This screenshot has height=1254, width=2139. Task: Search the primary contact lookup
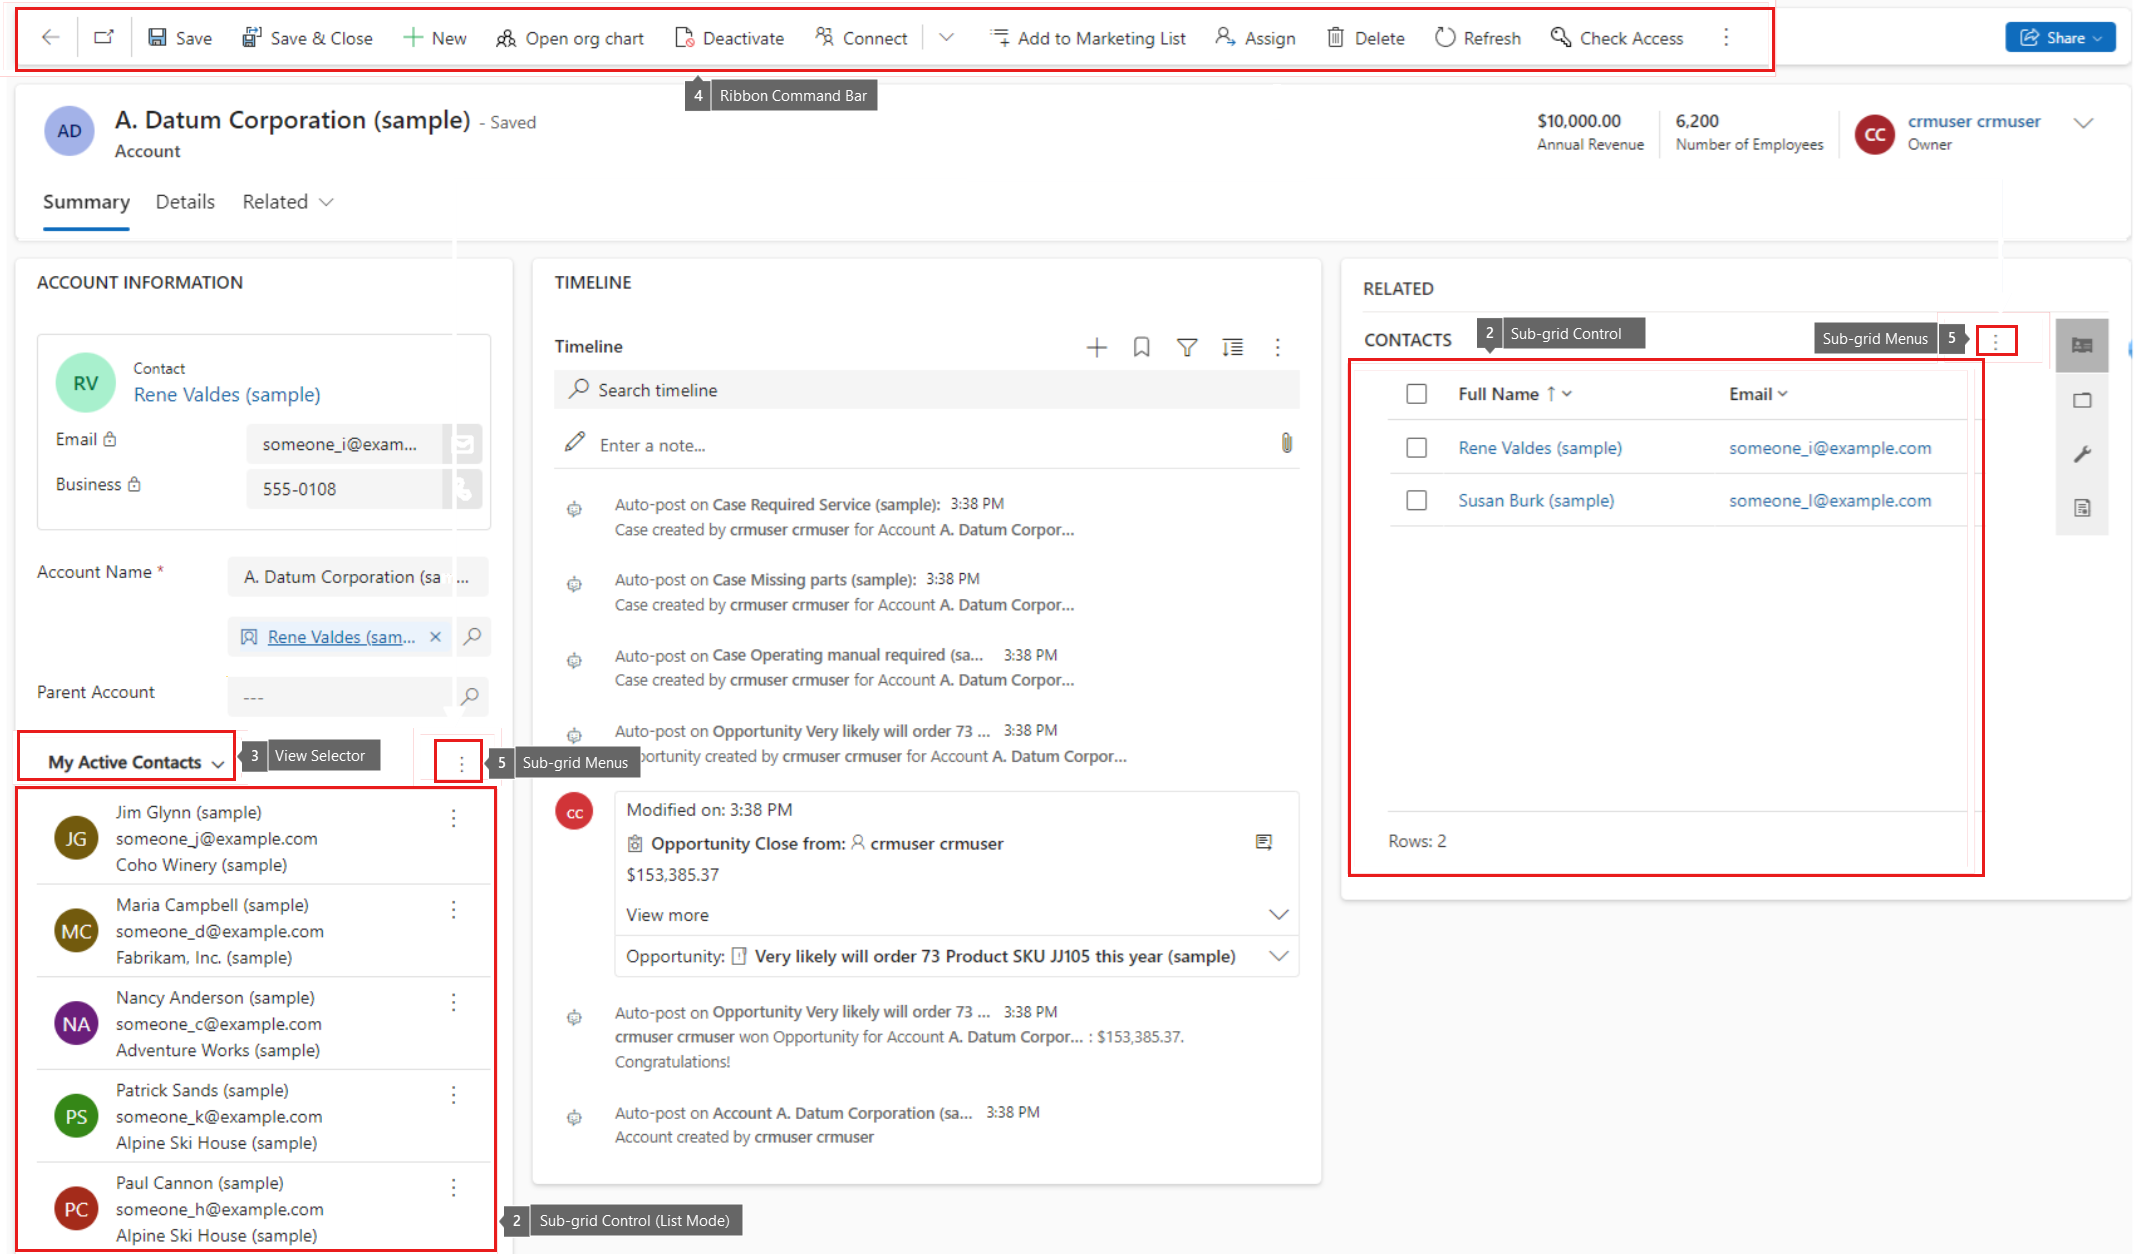(473, 637)
